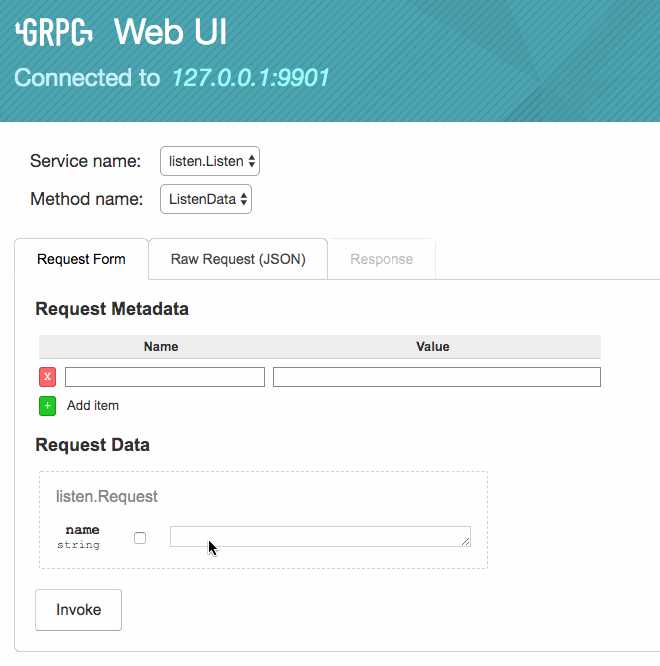
Task: Switch to Raw Request (JSON) tab
Action: [x=238, y=259]
